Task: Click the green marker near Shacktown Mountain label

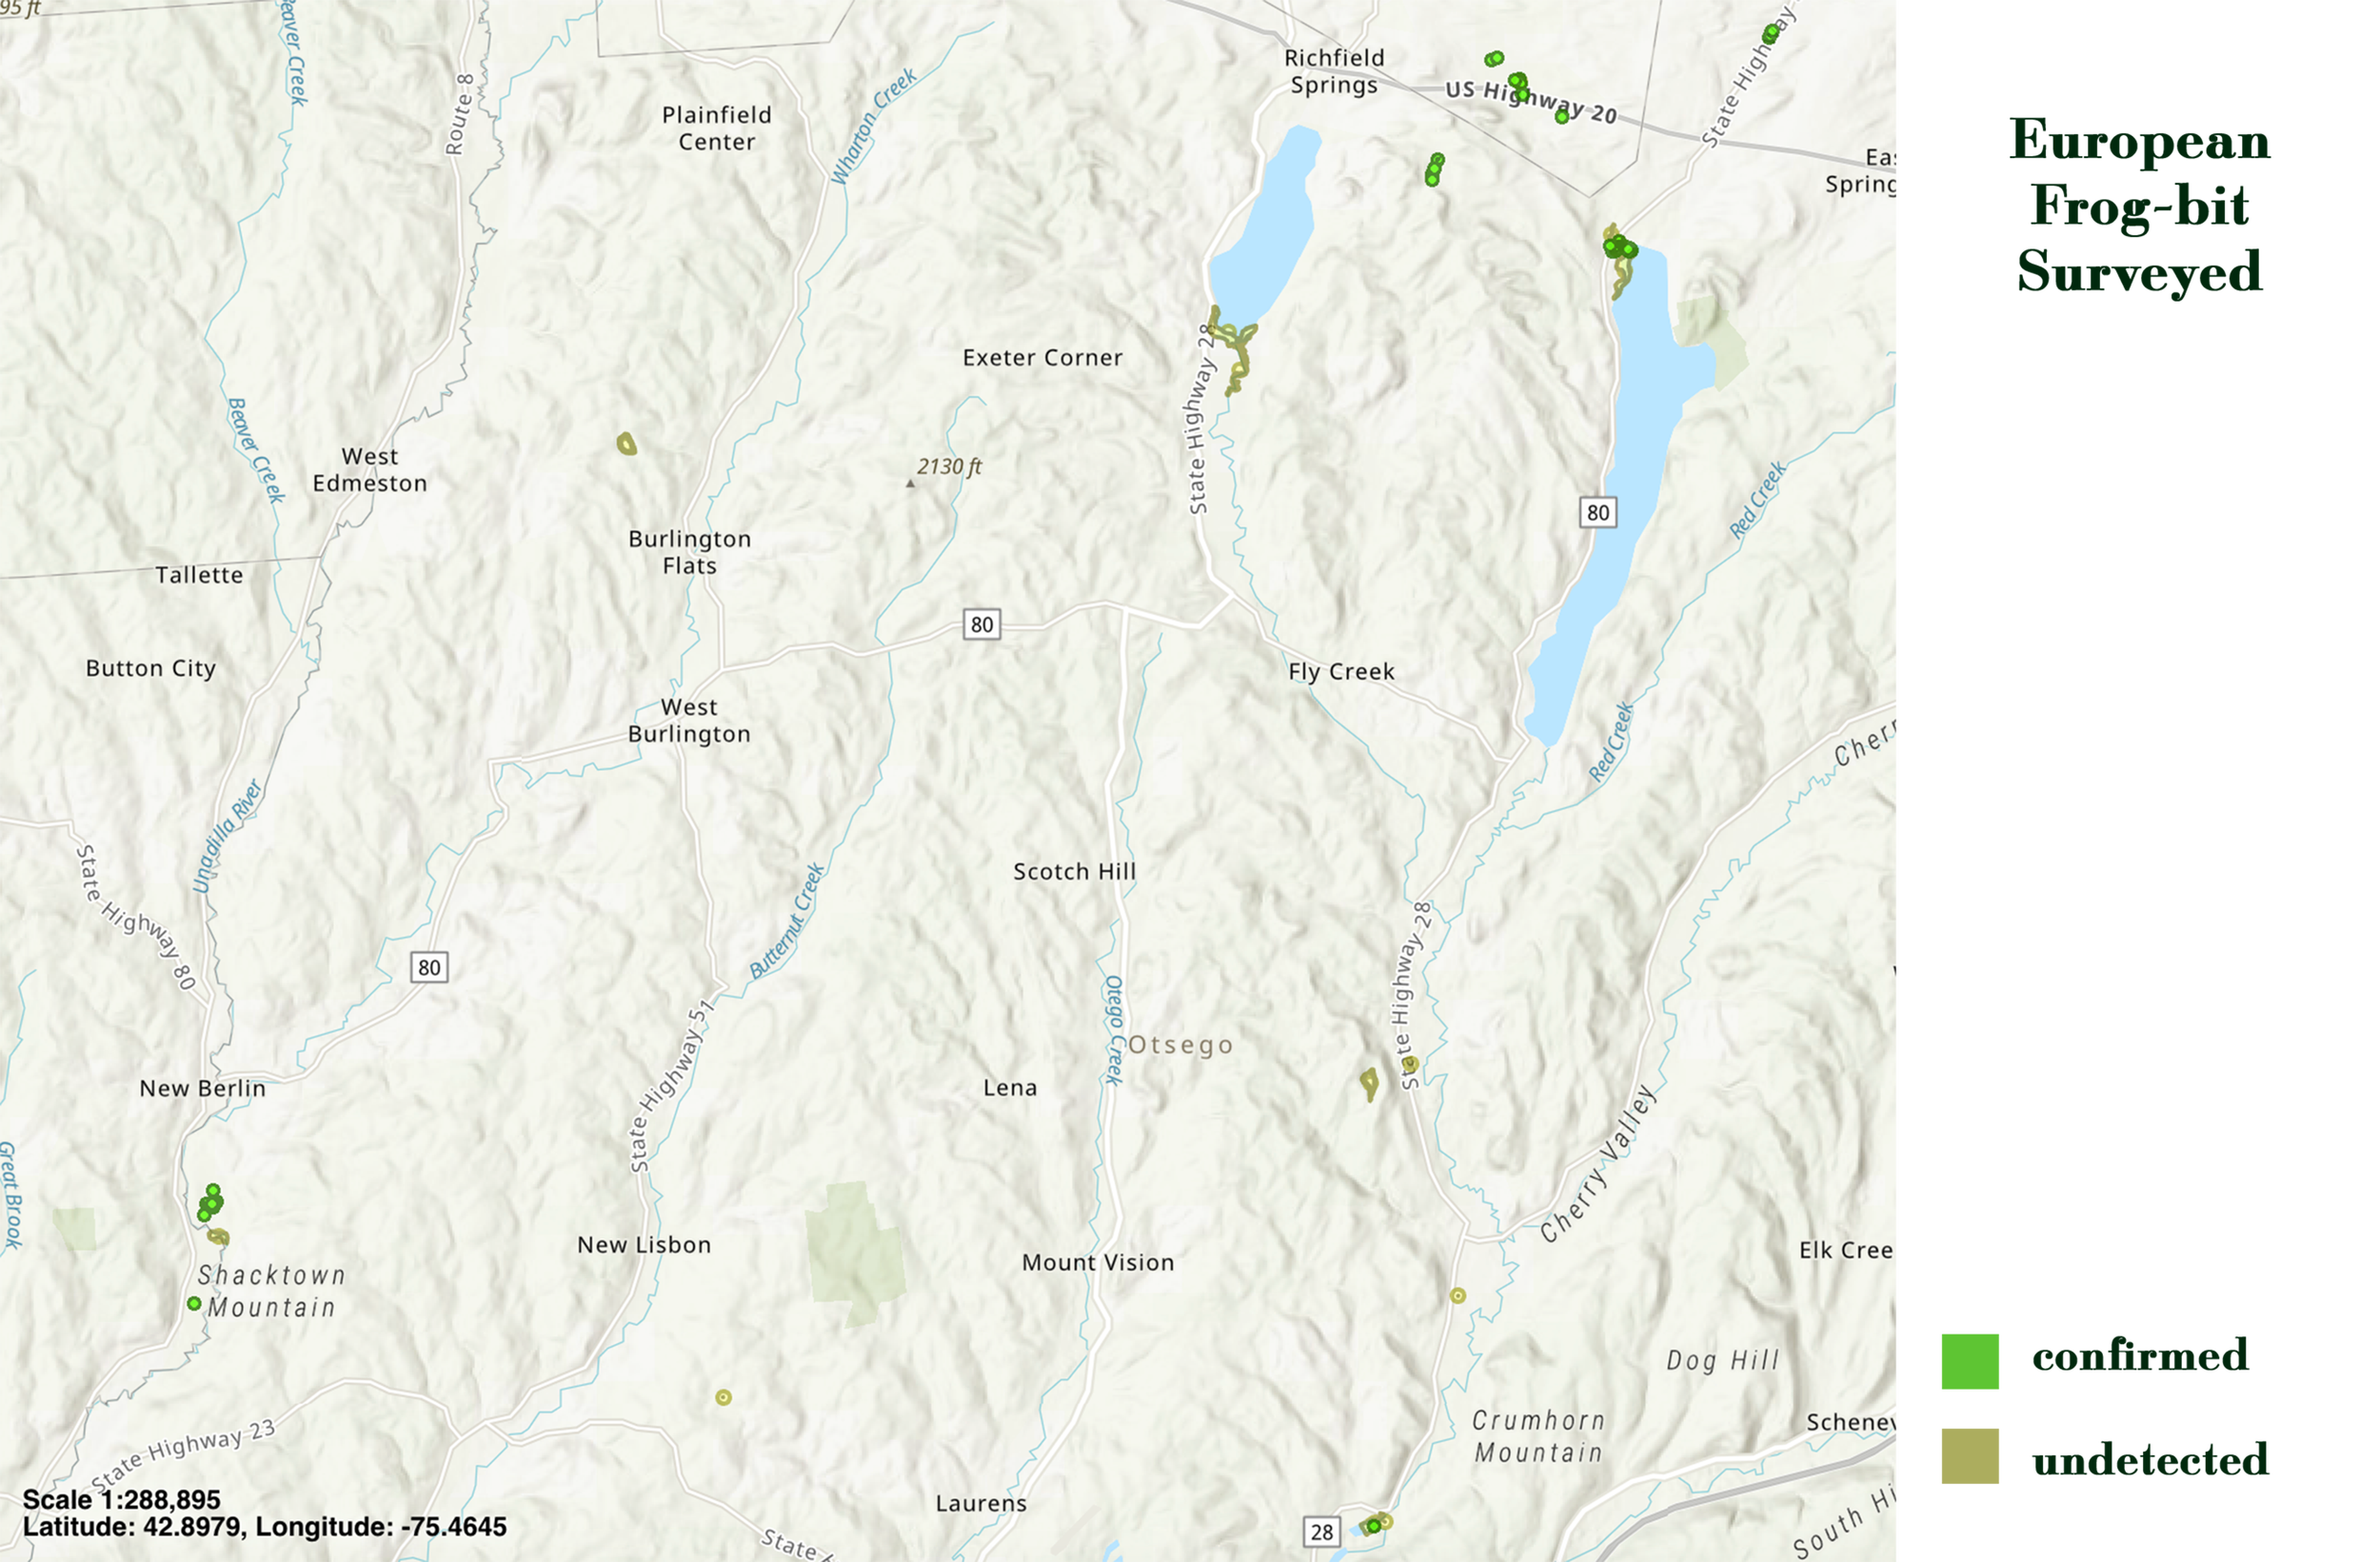Action: [194, 1303]
